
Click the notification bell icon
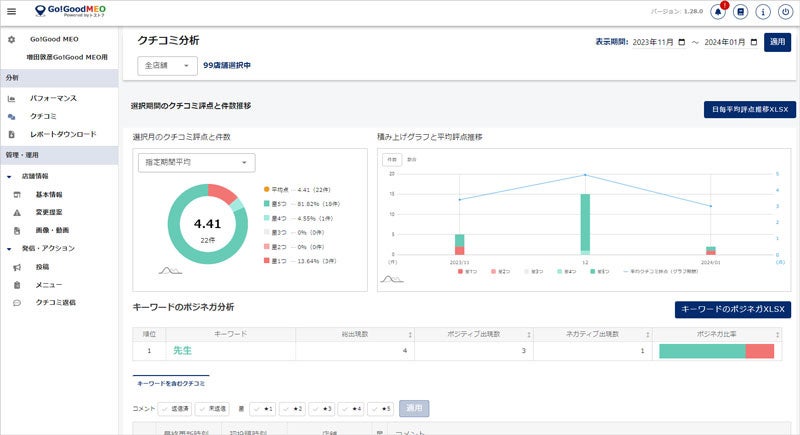tap(717, 12)
